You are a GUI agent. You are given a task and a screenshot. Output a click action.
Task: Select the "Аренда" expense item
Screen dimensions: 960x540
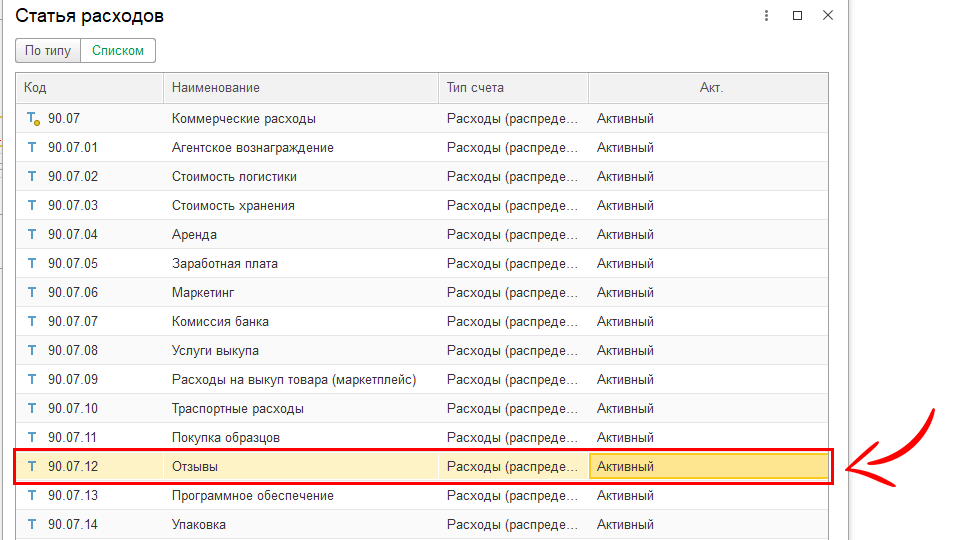[194, 235]
